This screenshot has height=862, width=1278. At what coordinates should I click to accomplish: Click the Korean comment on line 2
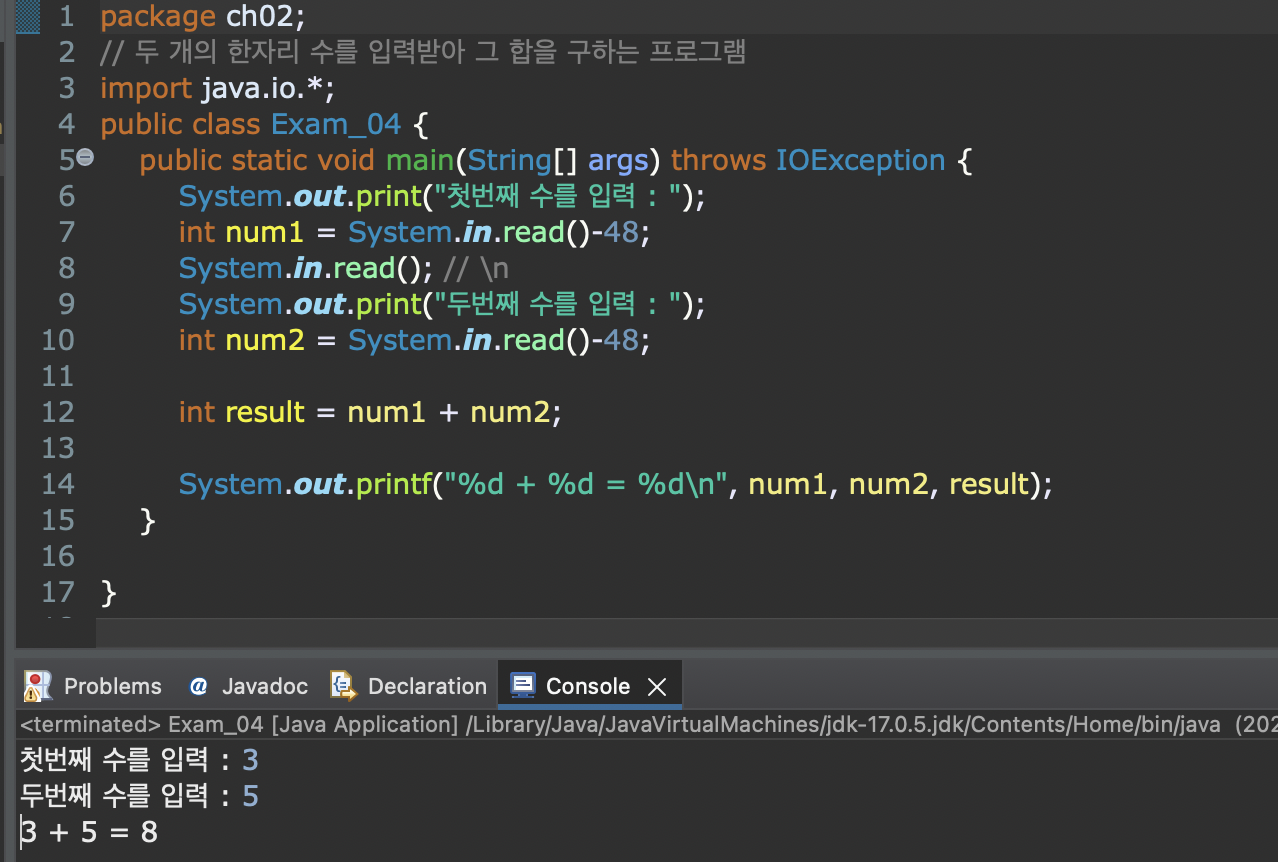coord(423,52)
